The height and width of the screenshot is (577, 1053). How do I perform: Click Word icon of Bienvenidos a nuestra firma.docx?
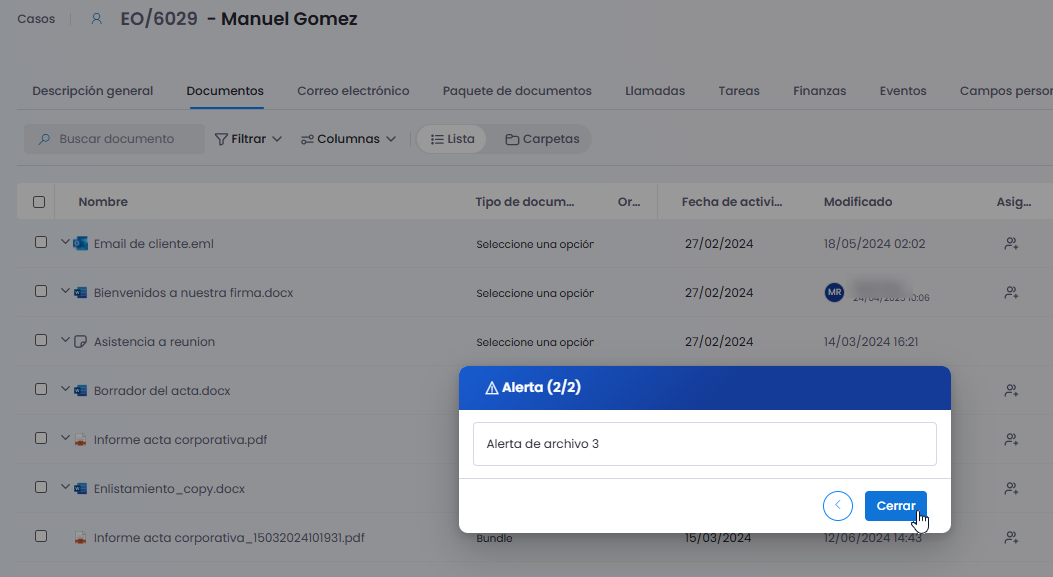81,293
